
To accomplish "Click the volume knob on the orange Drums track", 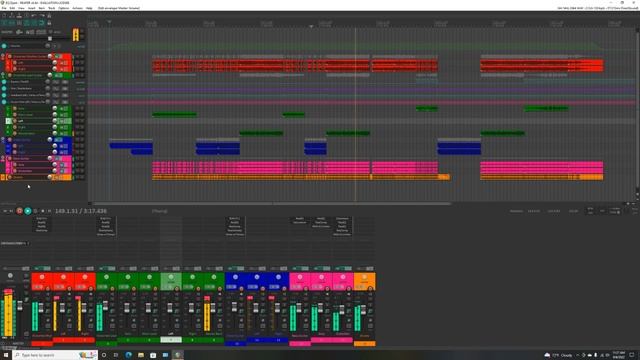I will point(50,177).
